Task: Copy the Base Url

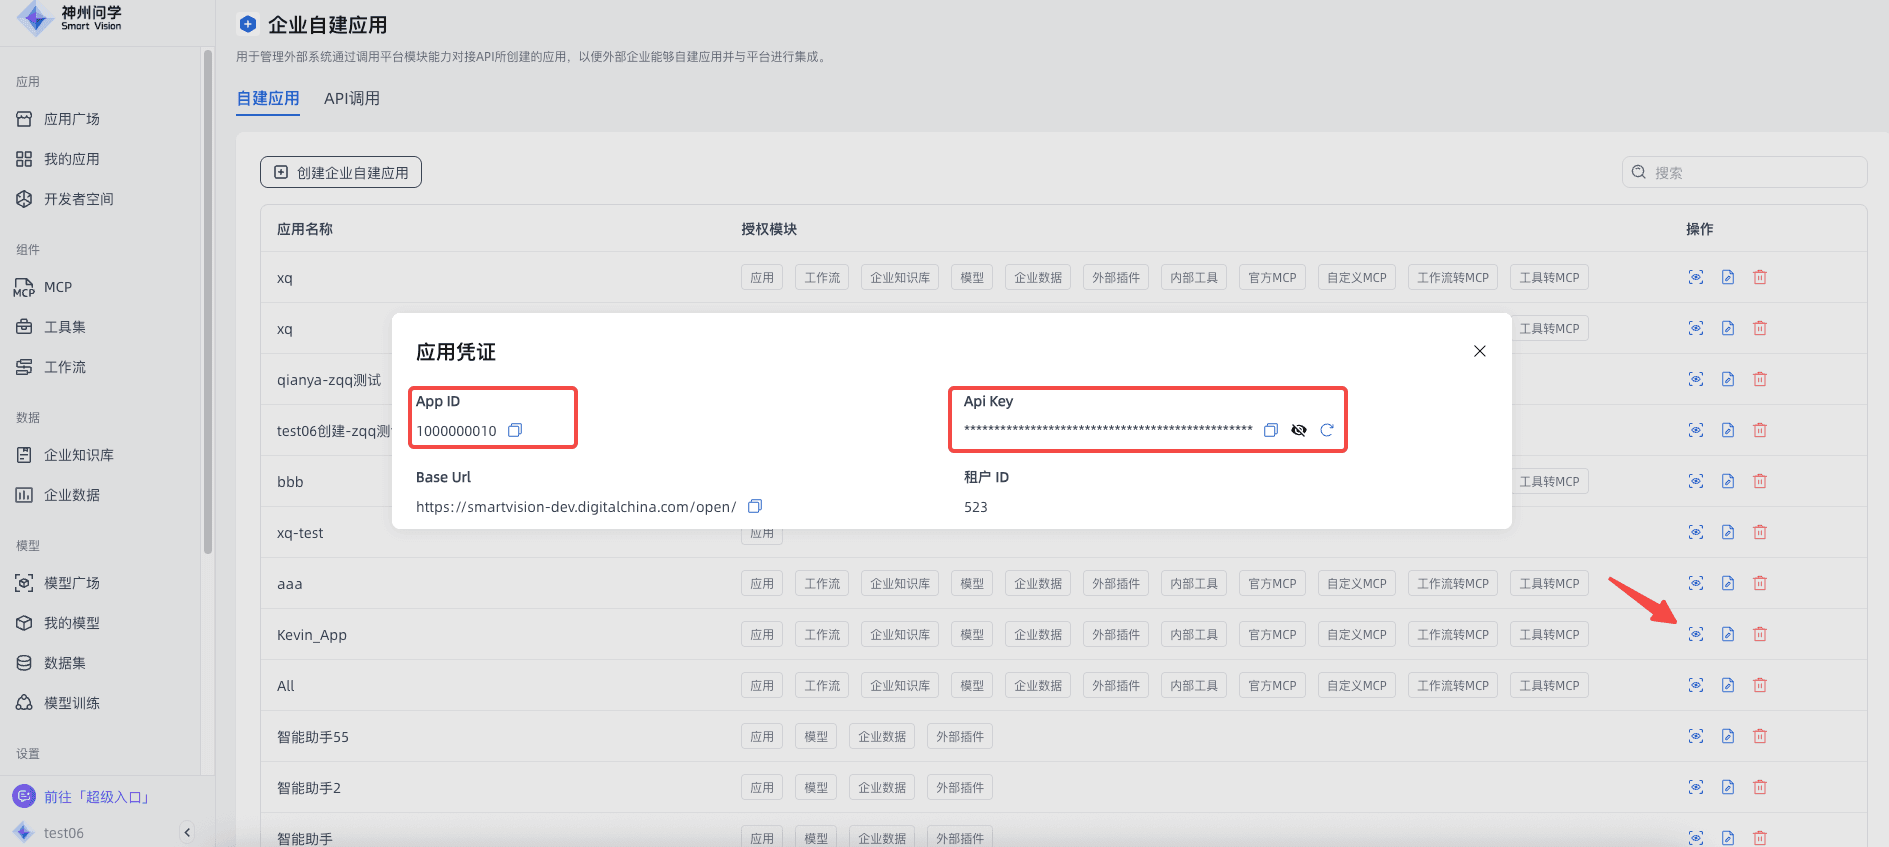Action: point(755,506)
